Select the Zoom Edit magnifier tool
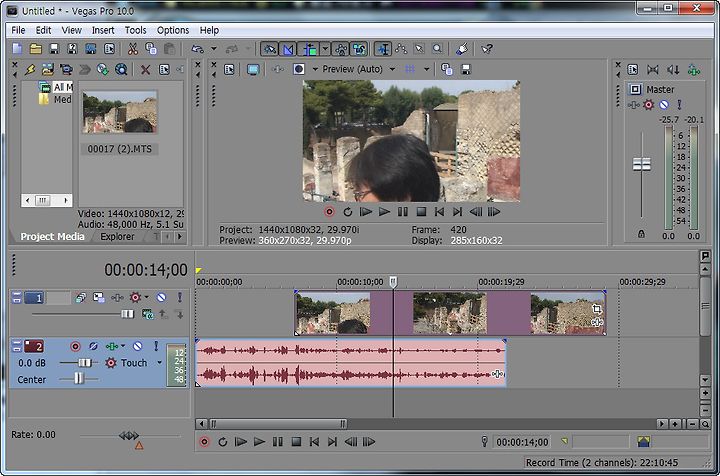This screenshot has height=476, width=720. pos(437,49)
